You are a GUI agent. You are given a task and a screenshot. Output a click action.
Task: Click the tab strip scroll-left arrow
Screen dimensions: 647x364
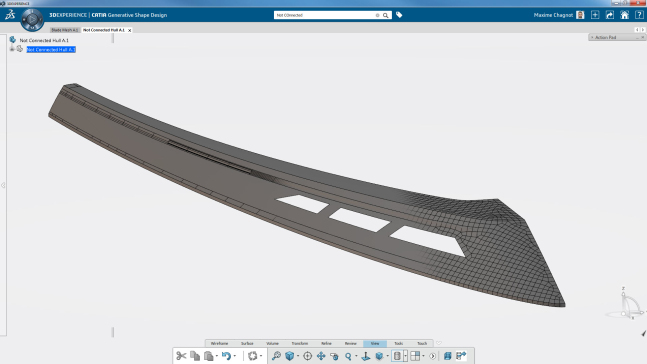point(637,30)
